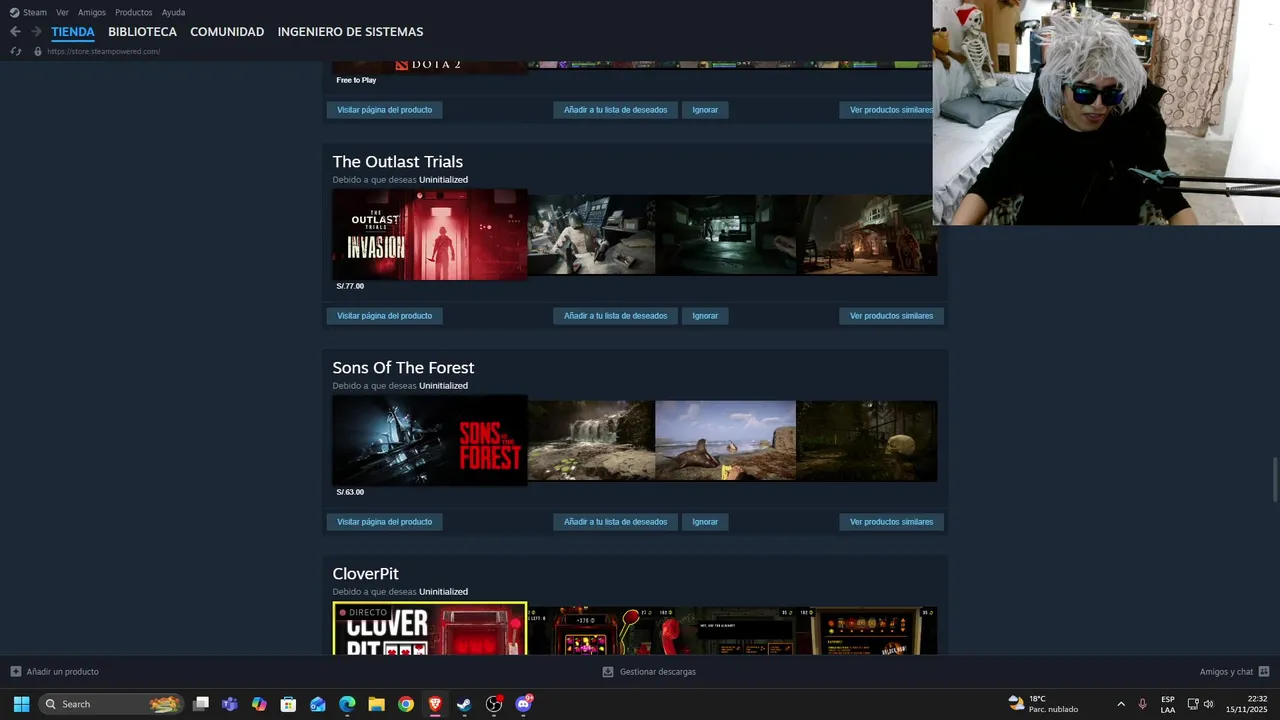Click the plus icon for Añadir un producto
Viewport: 1280px width, 720px height.
coord(15,672)
